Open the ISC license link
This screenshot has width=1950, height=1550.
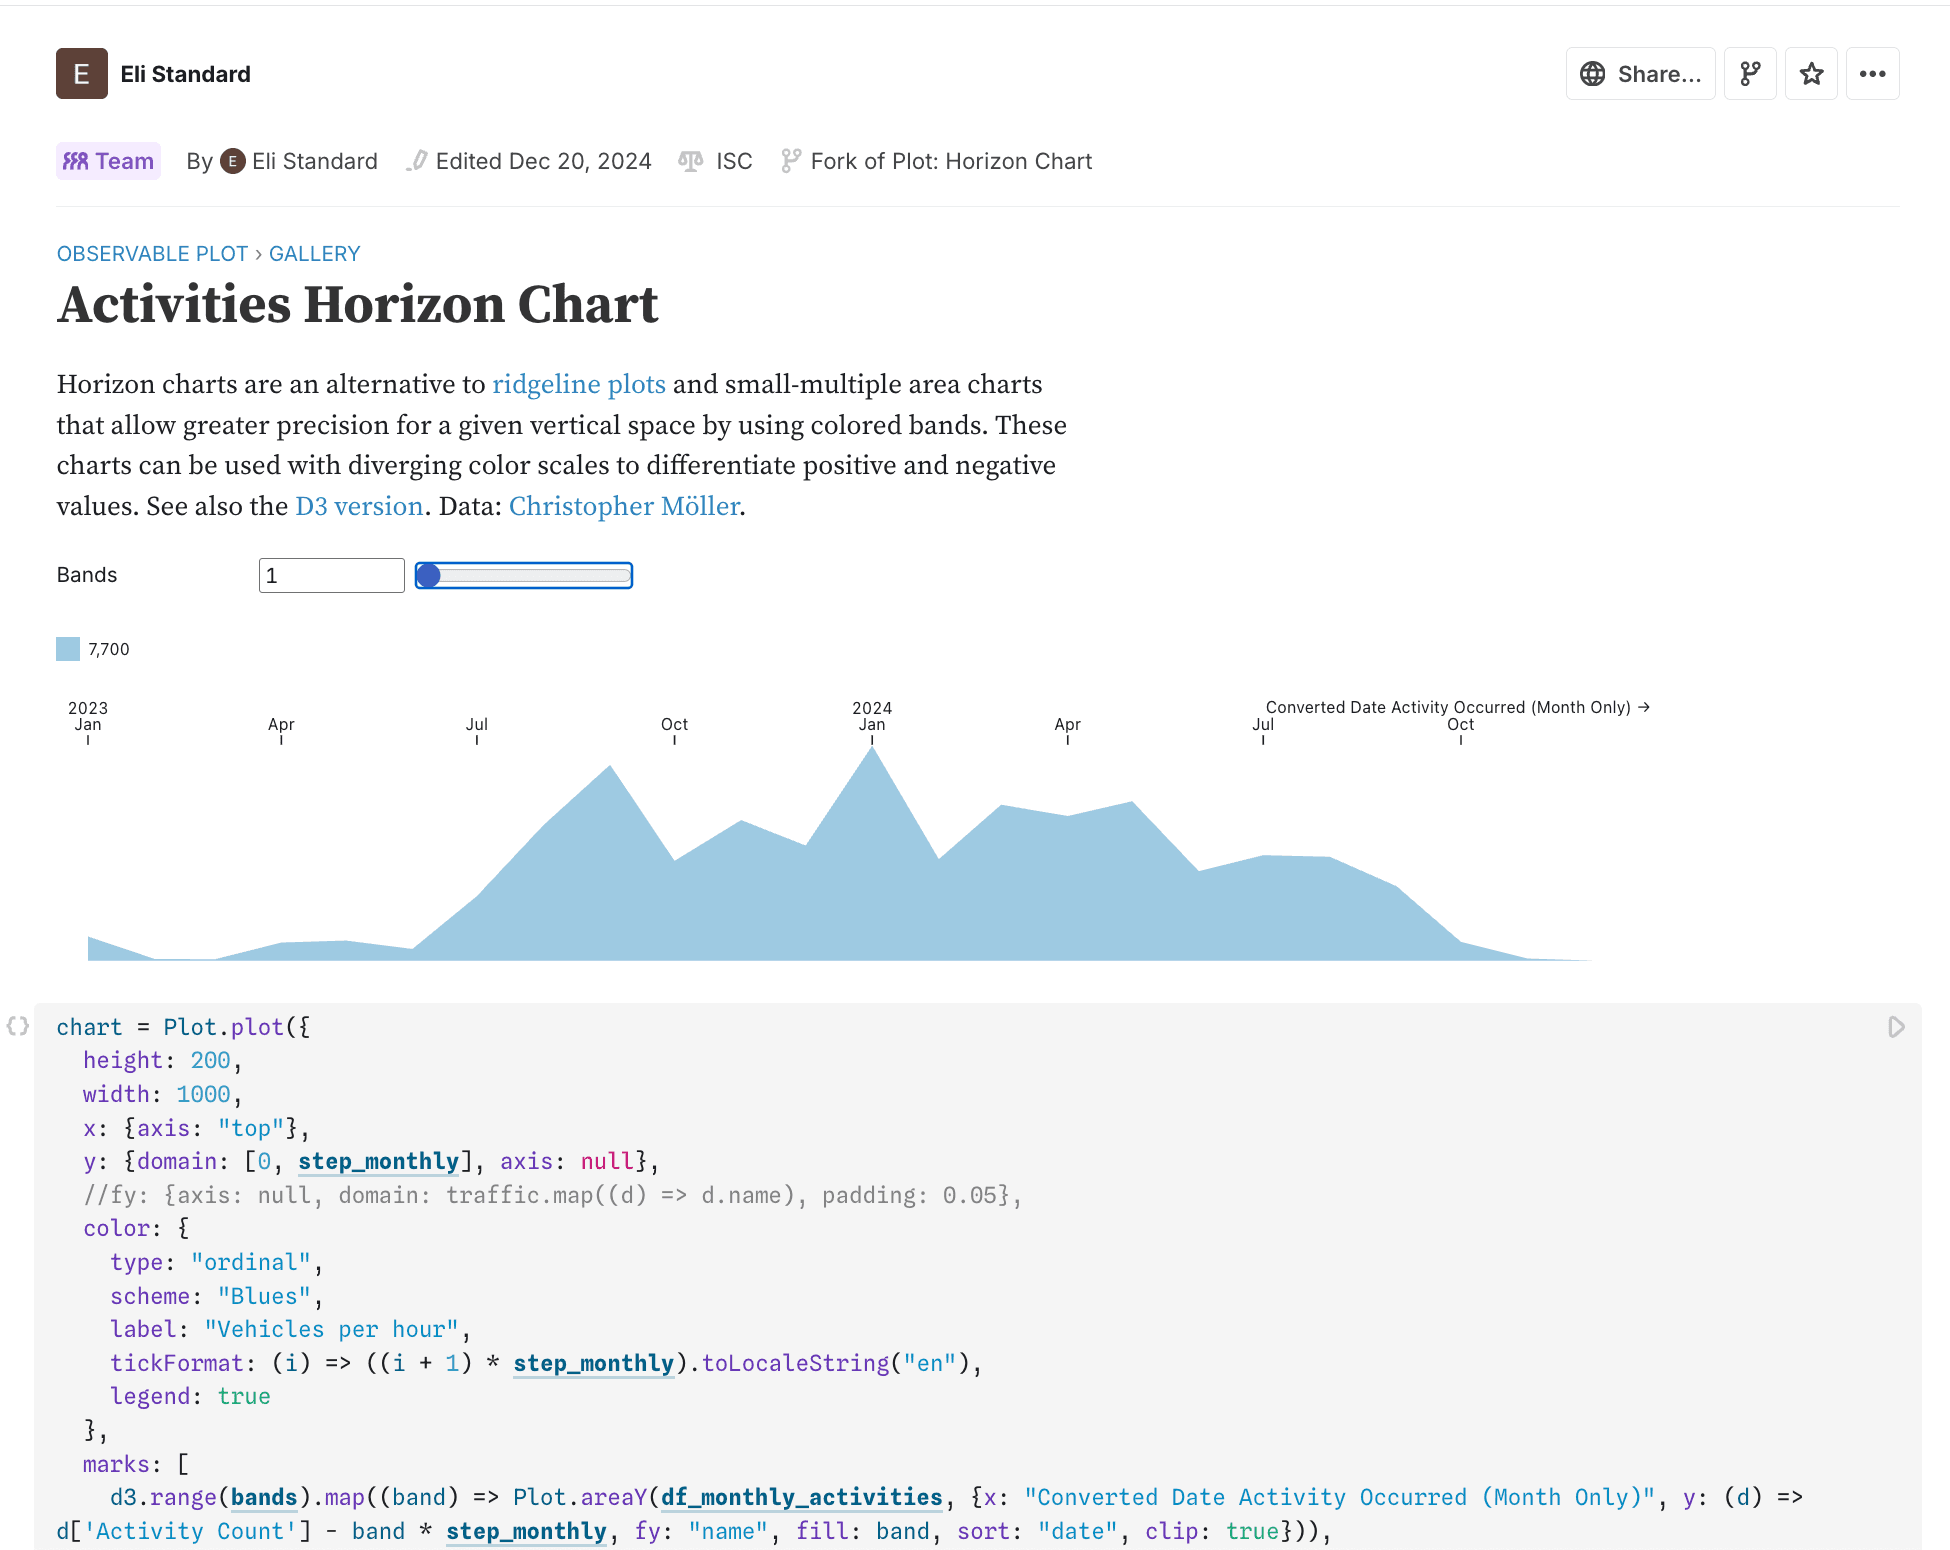tap(734, 161)
